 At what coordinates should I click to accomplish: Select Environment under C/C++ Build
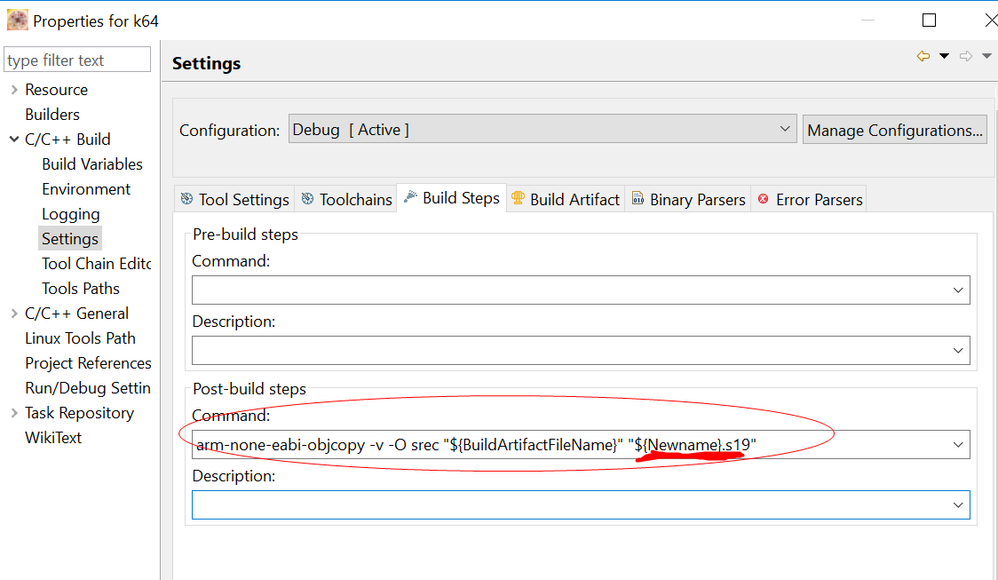[86, 189]
